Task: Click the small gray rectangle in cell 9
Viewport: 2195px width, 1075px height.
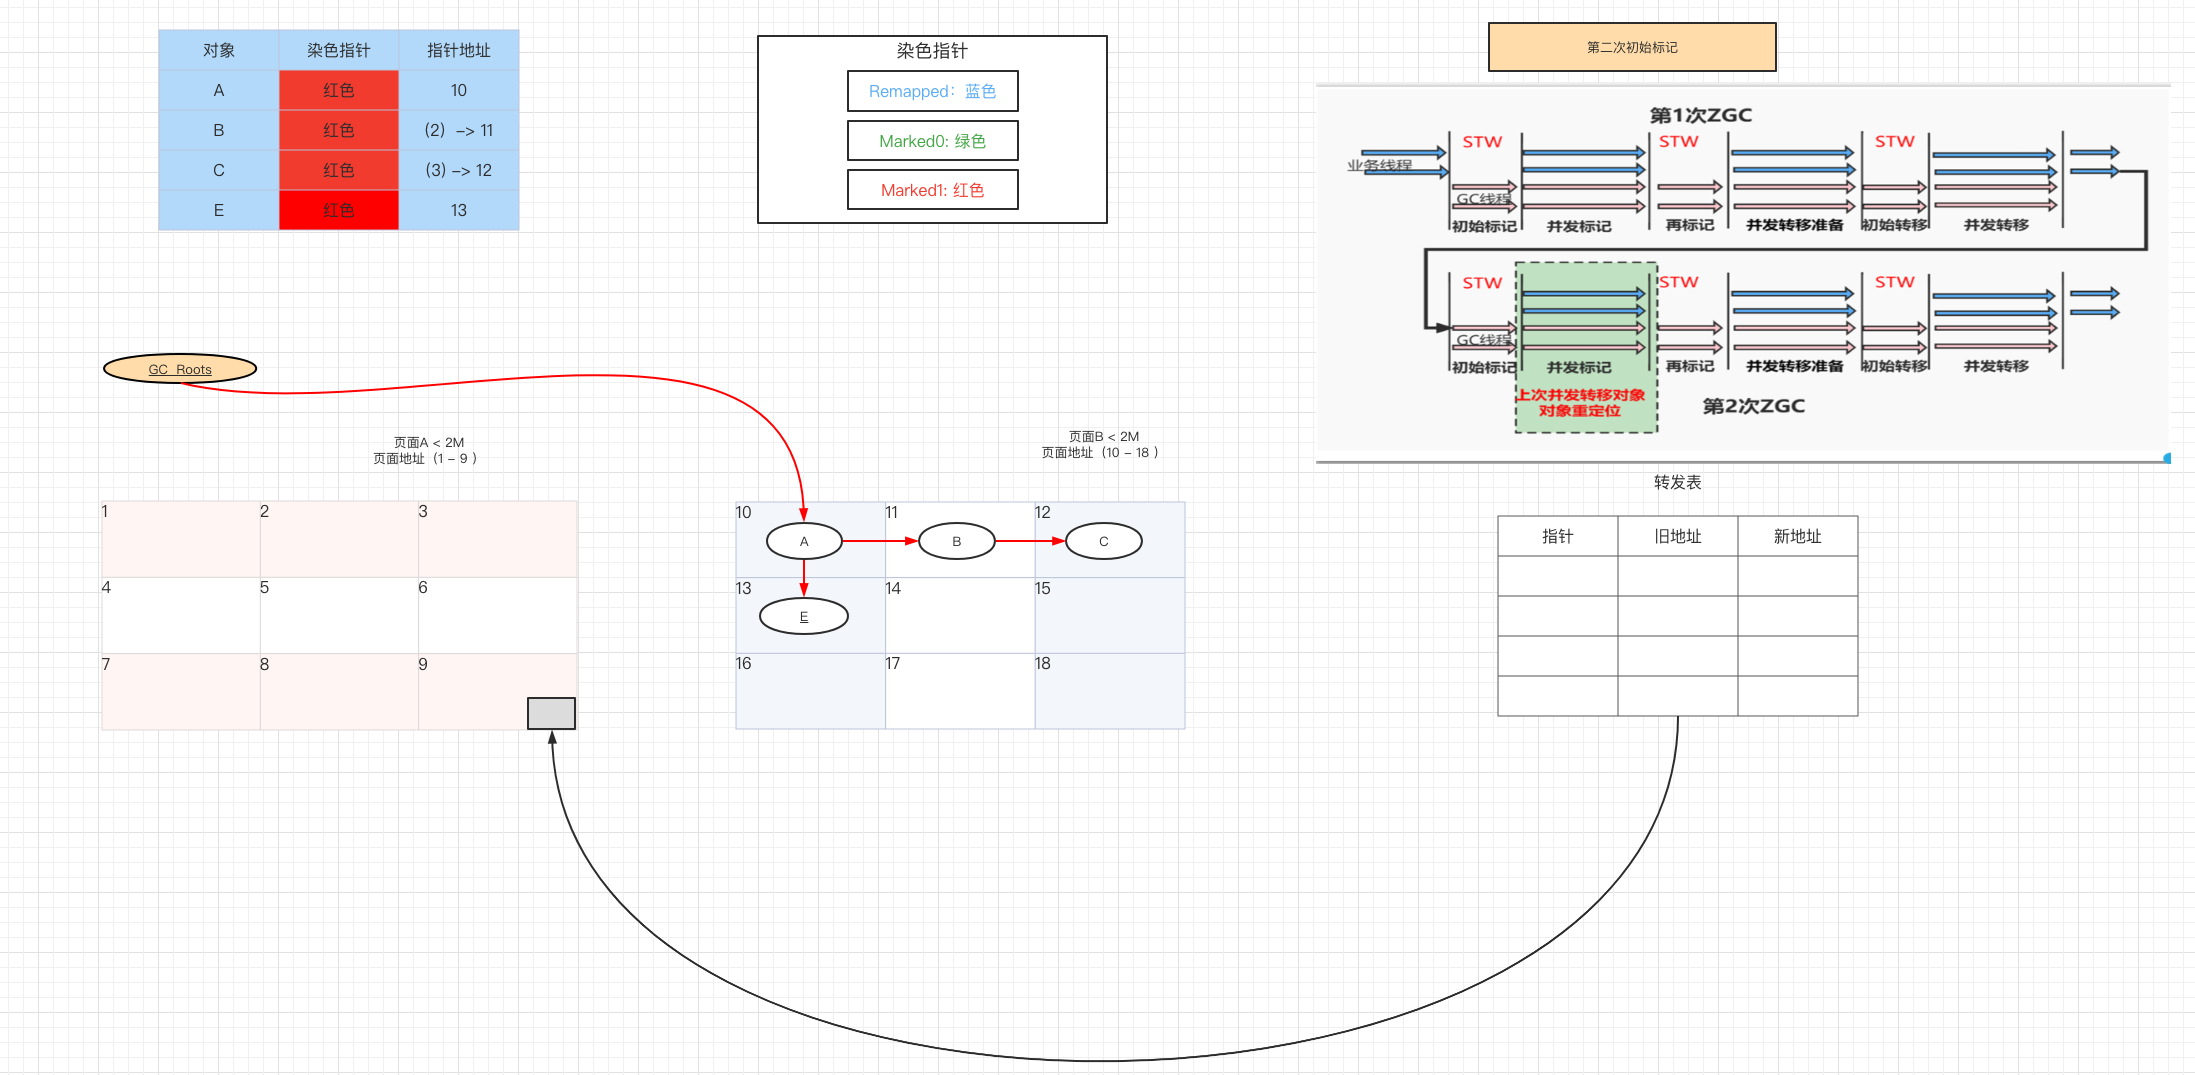Action: coord(551,713)
